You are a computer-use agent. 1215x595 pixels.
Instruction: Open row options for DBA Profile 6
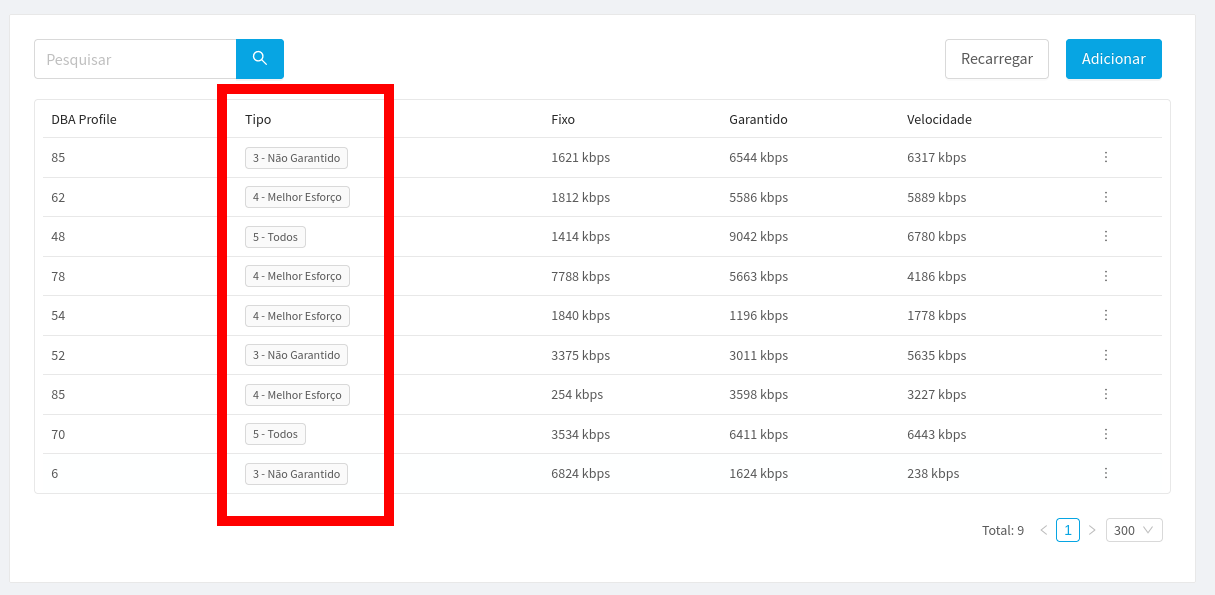(1106, 473)
